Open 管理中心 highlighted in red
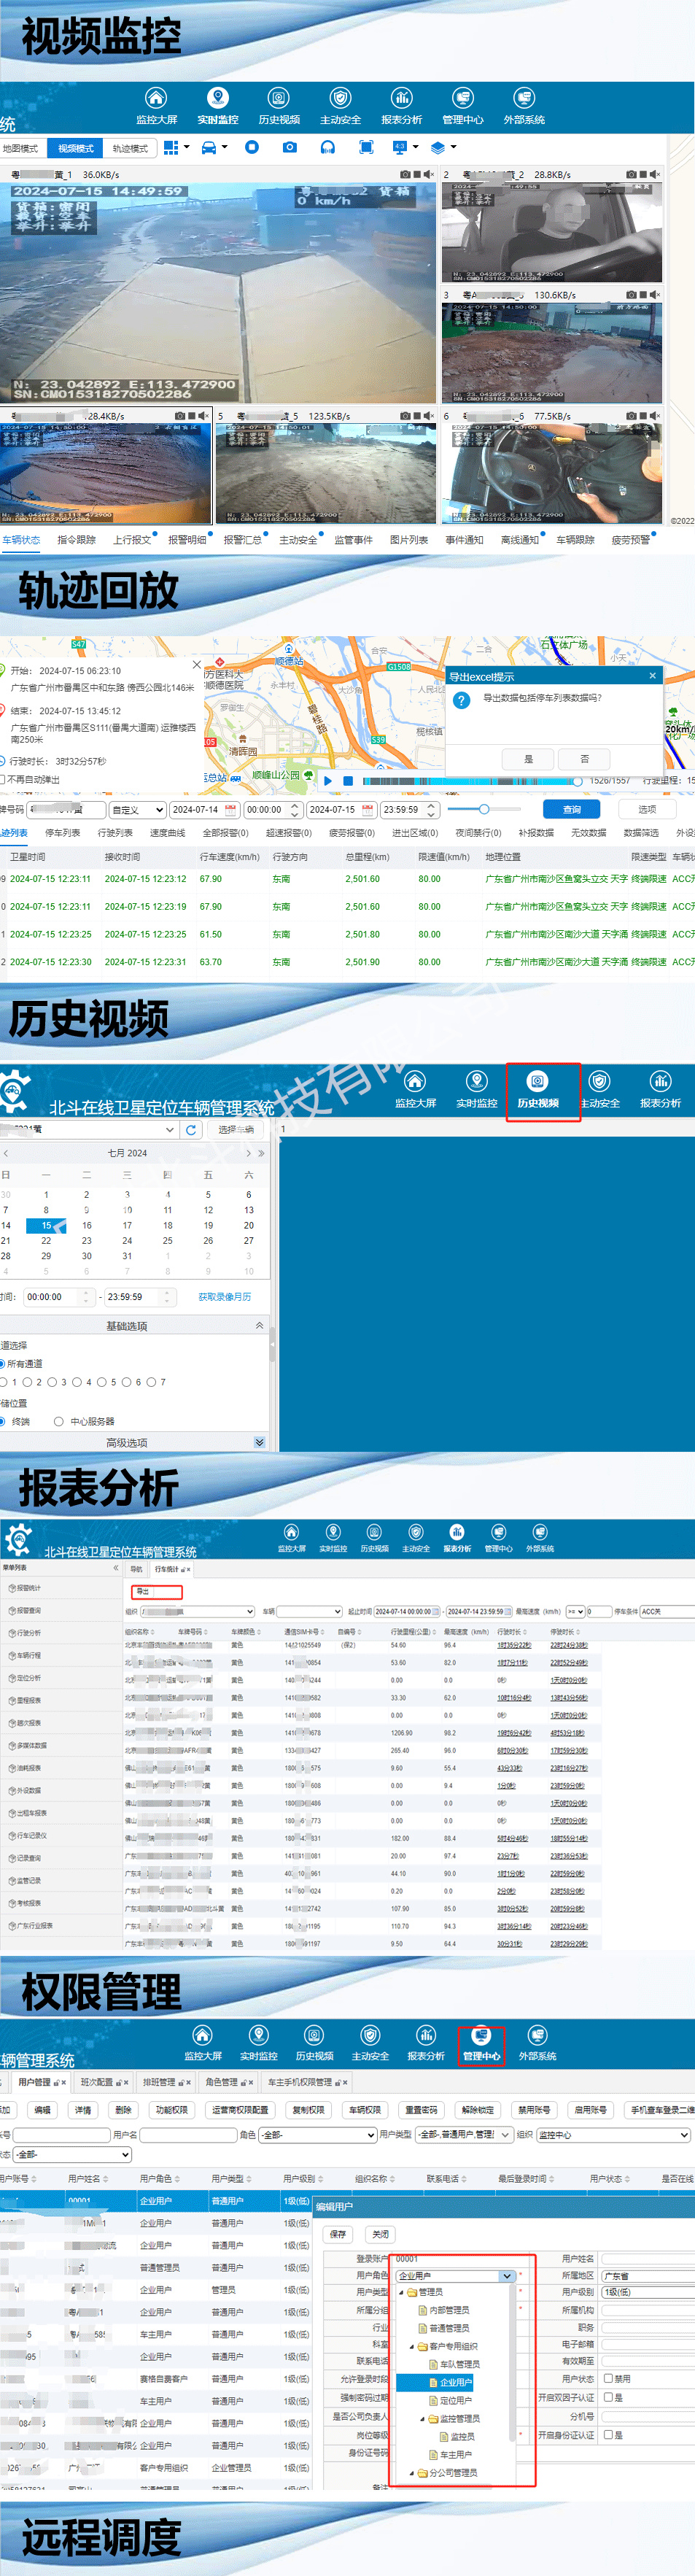This screenshot has width=695, height=2576. click(481, 2043)
